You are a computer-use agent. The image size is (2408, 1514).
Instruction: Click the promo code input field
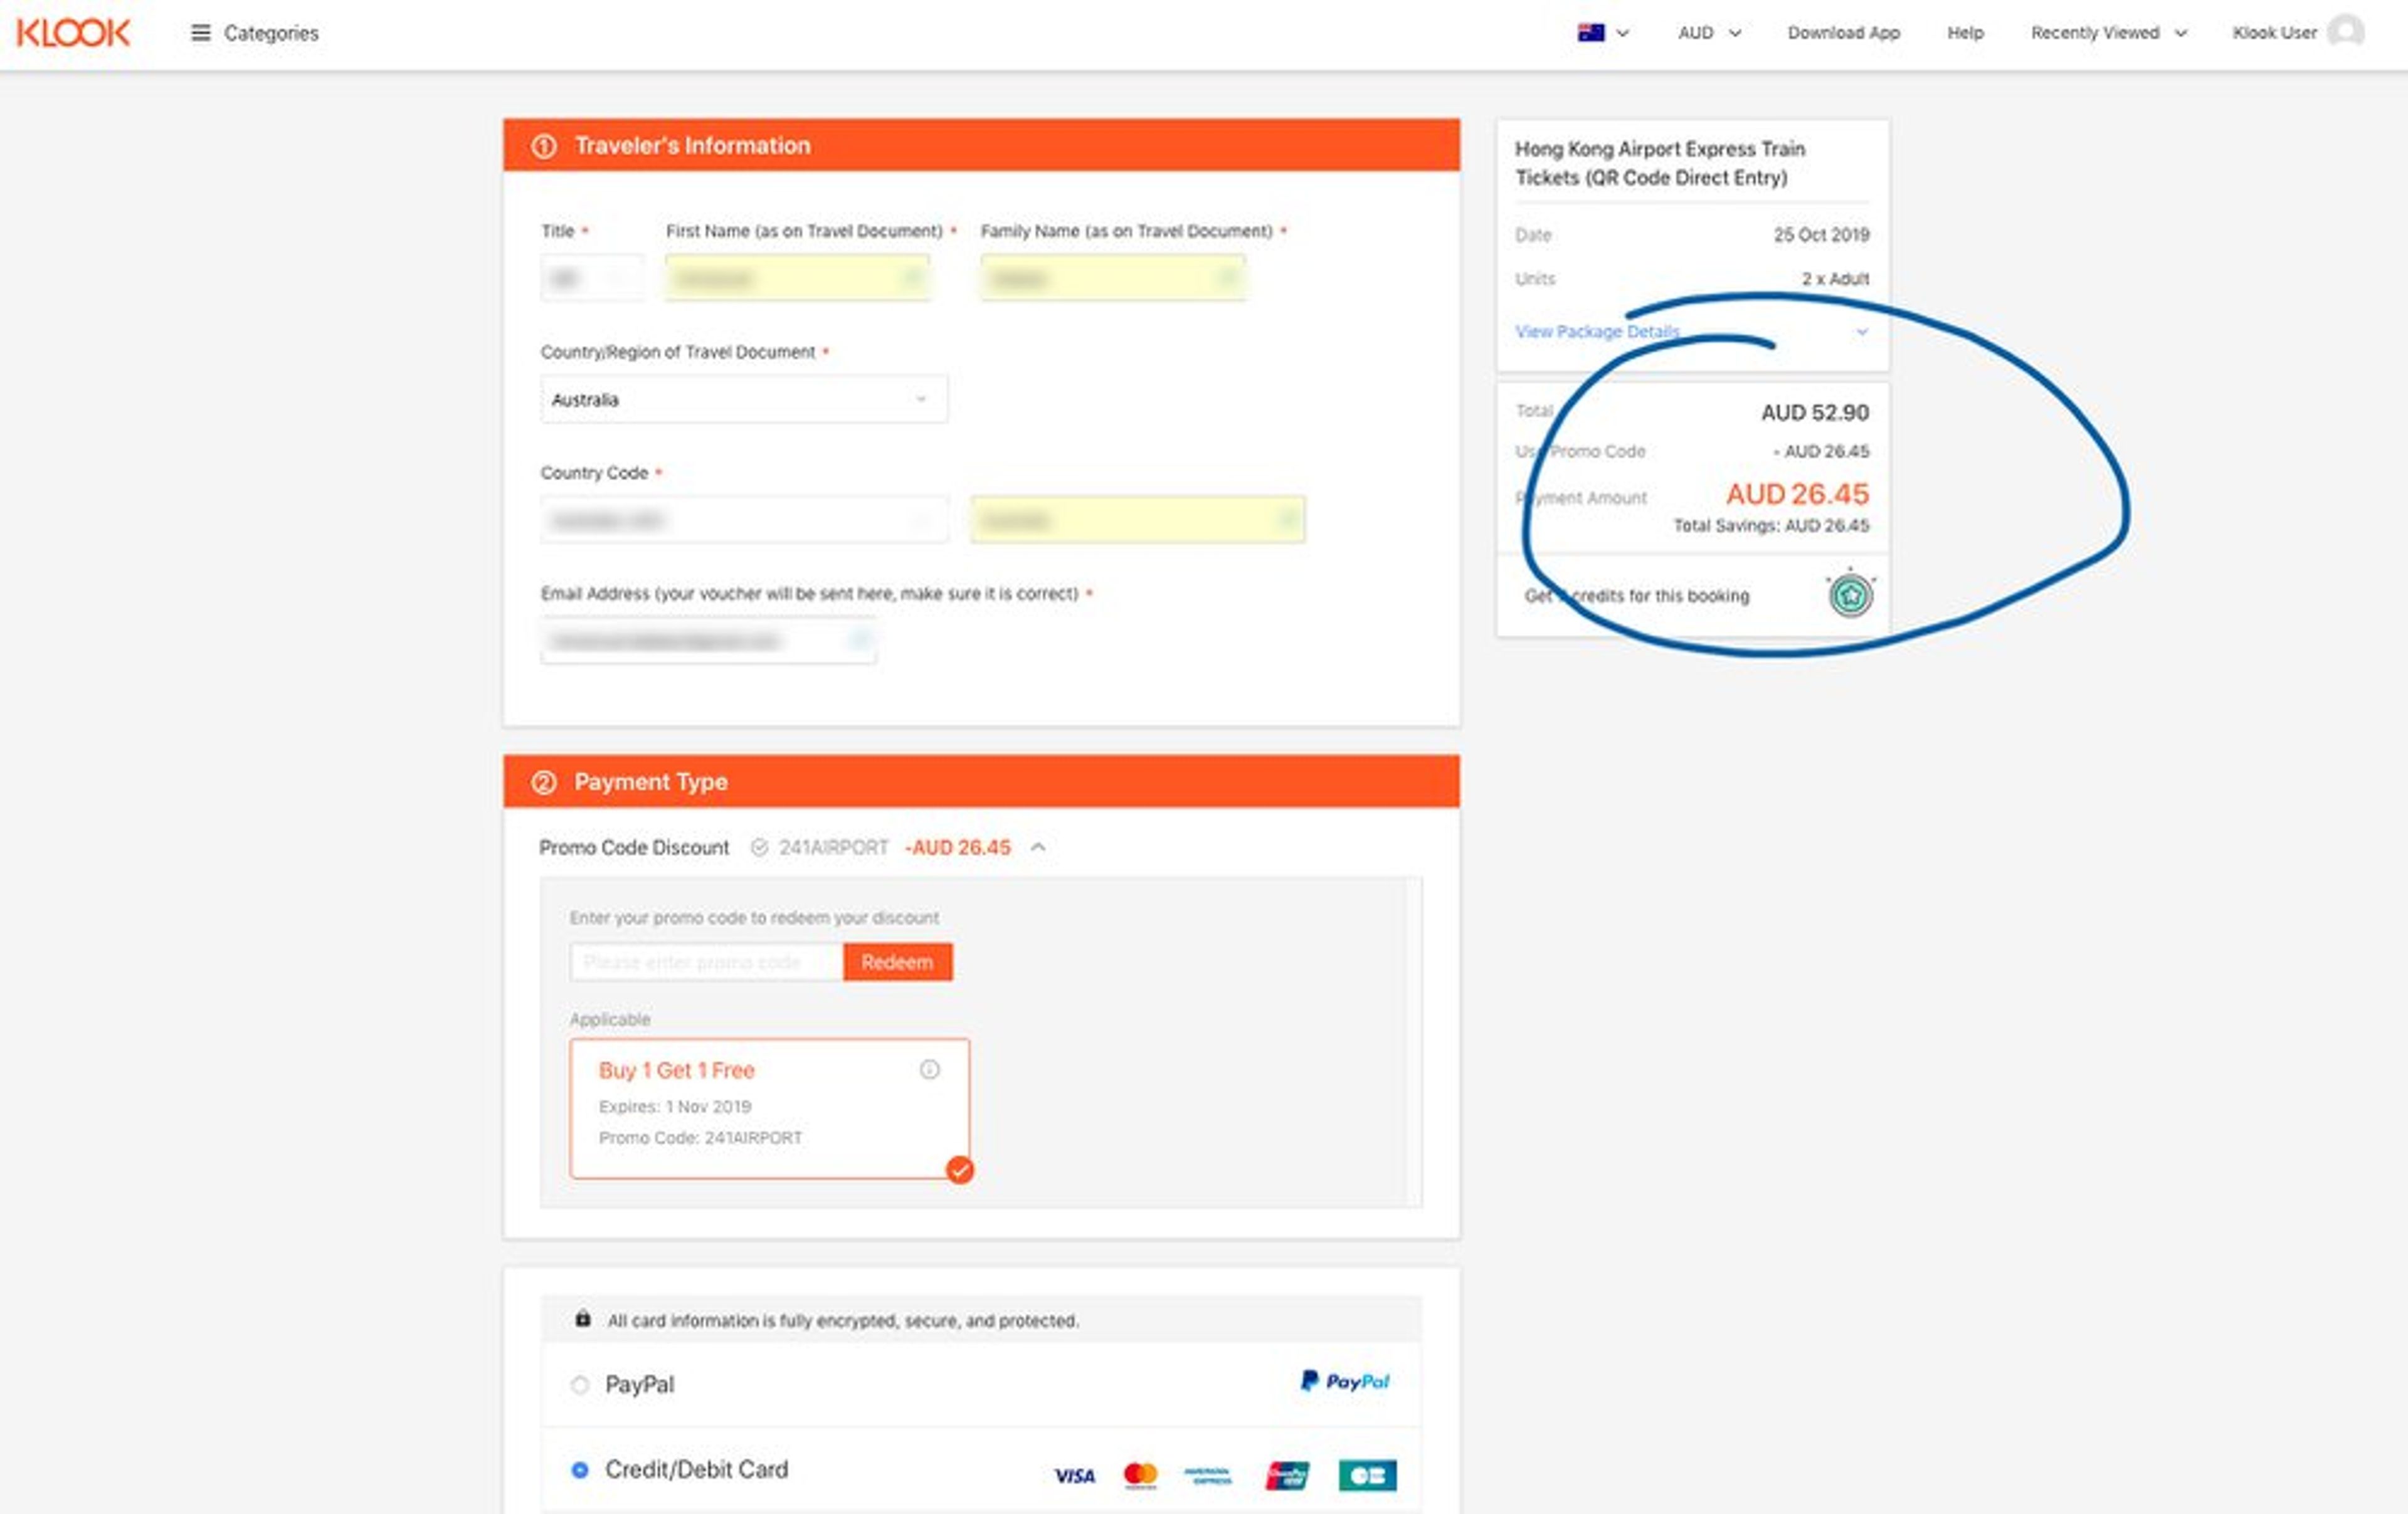click(x=705, y=962)
